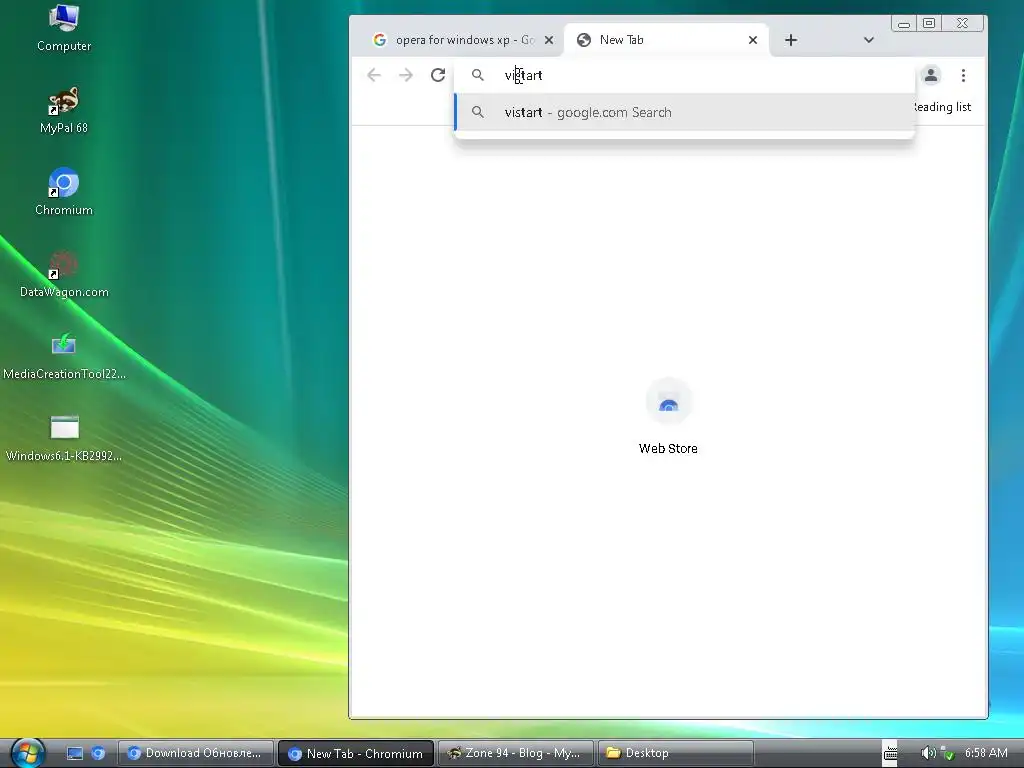The width and height of the screenshot is (1024, 768).
Task: Switch to the New Tab tab
Action: pyautogui.click(x=666, y=40)
